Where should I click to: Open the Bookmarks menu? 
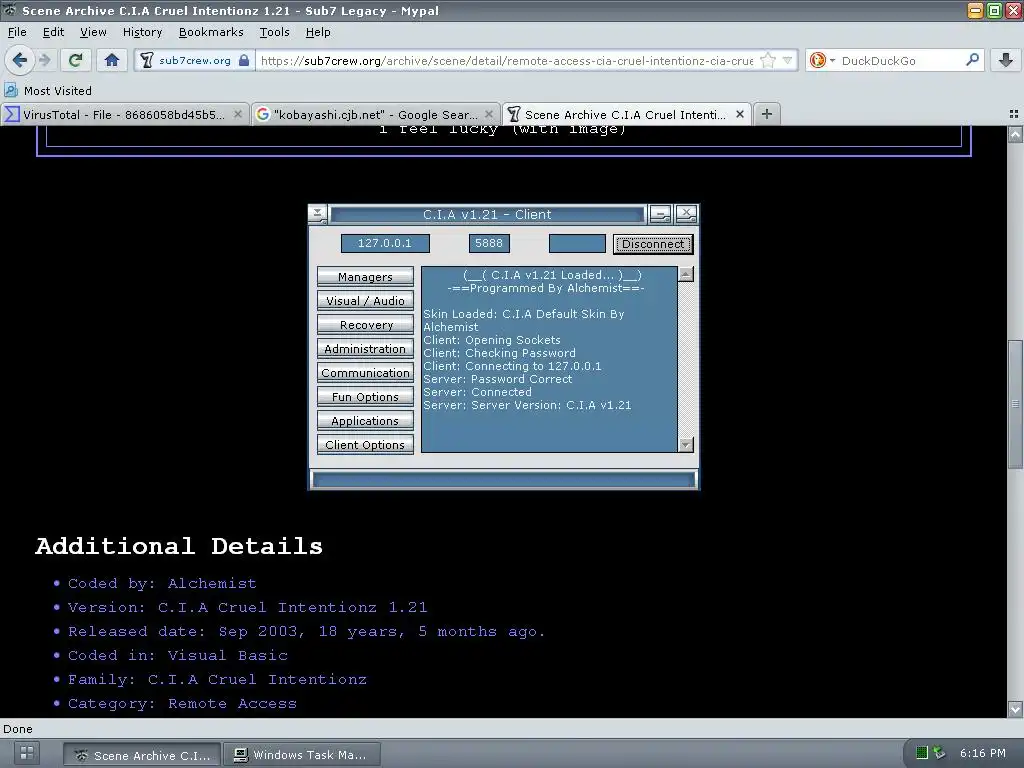[211, 32]
